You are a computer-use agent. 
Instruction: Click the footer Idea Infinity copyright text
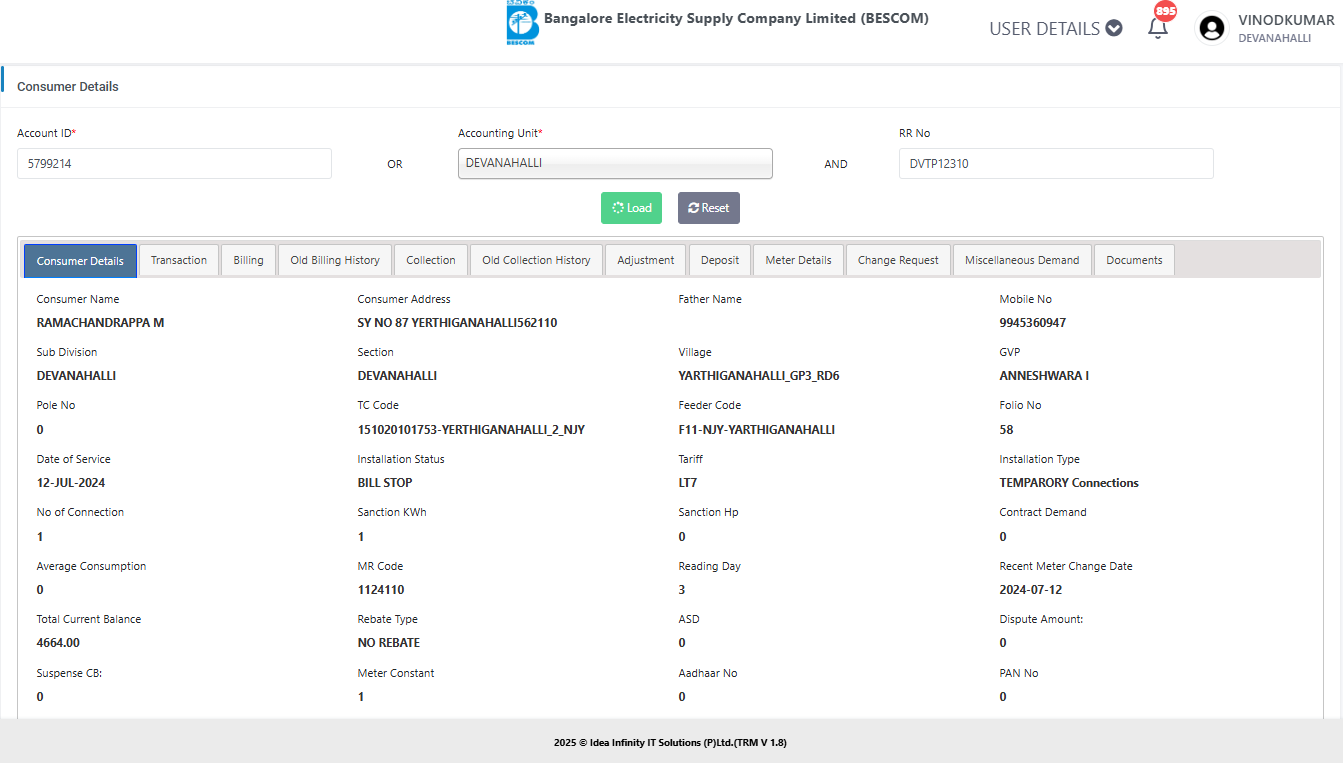[x=670, y=743]
